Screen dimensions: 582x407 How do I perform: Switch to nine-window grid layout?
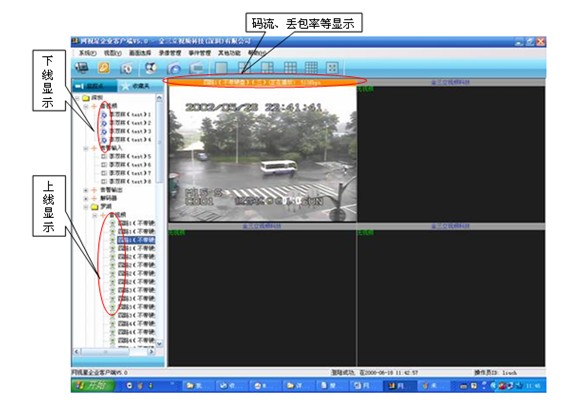click(x=290, y=68)
